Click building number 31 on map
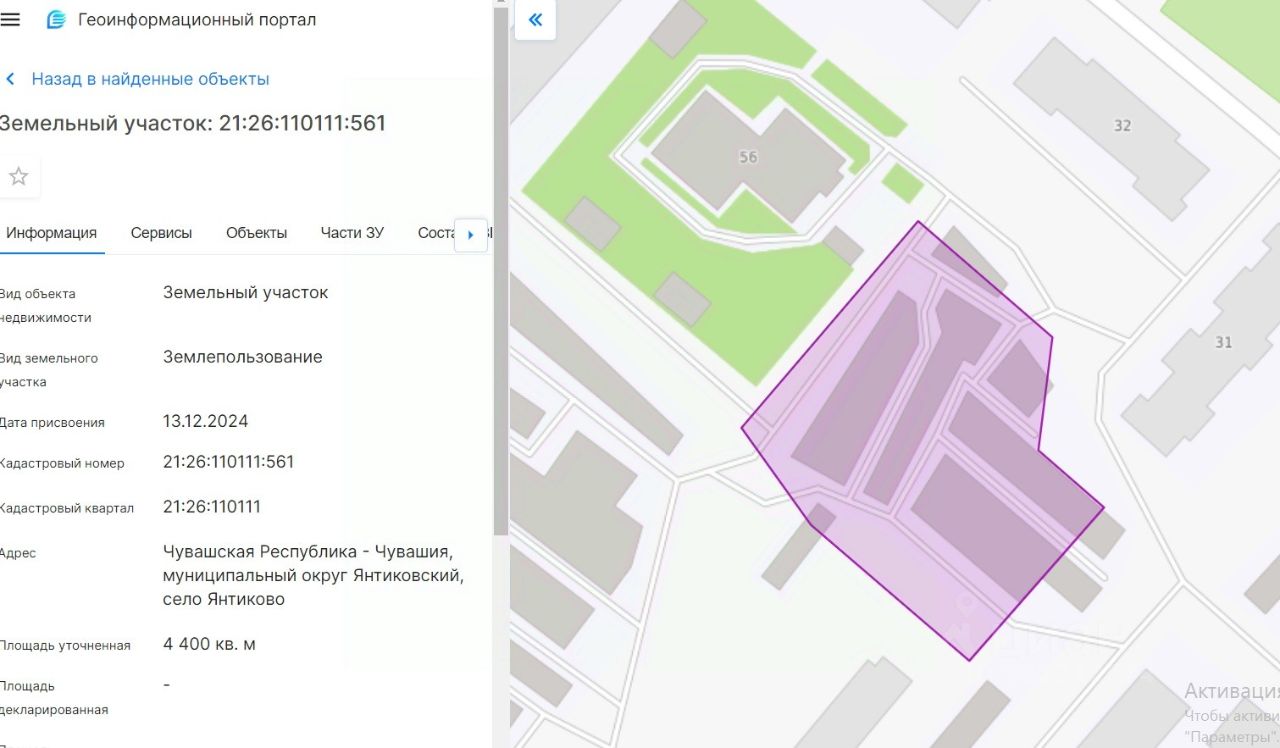The width and height of the screenshot is (1280, 748). pos(1223,342)
